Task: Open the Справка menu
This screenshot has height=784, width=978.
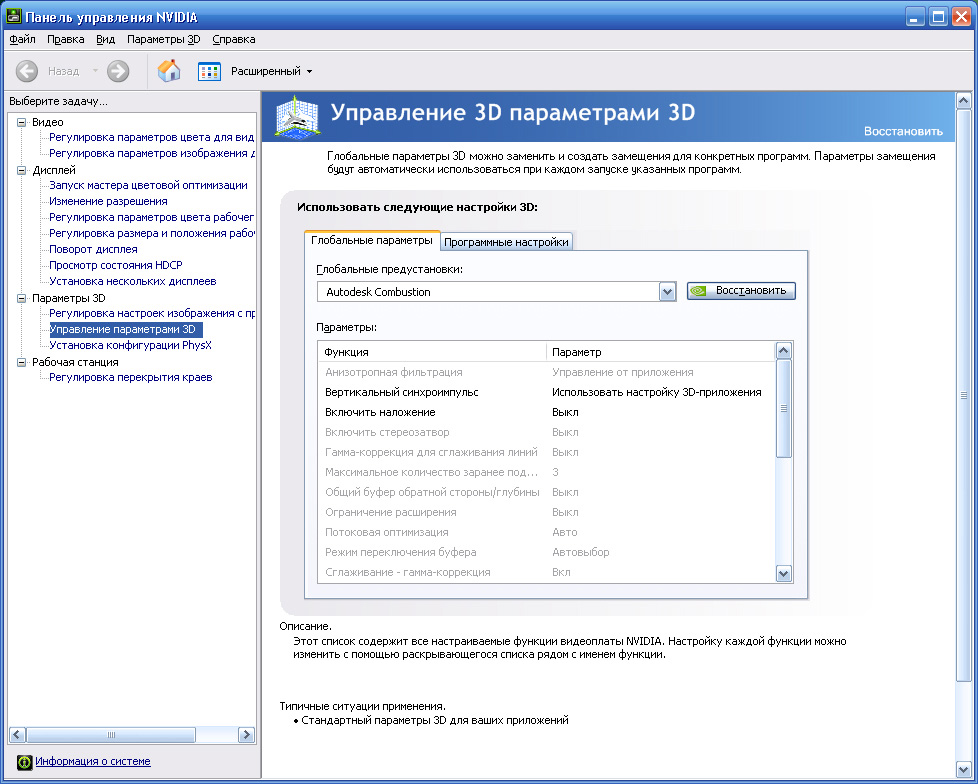Action: tap(233, 39)
